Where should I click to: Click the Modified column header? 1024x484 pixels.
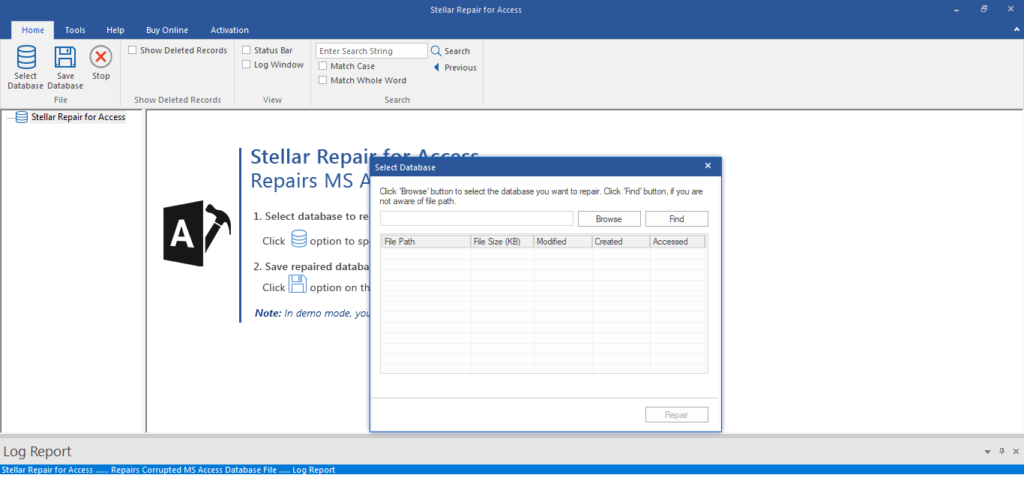click(563, 242)
